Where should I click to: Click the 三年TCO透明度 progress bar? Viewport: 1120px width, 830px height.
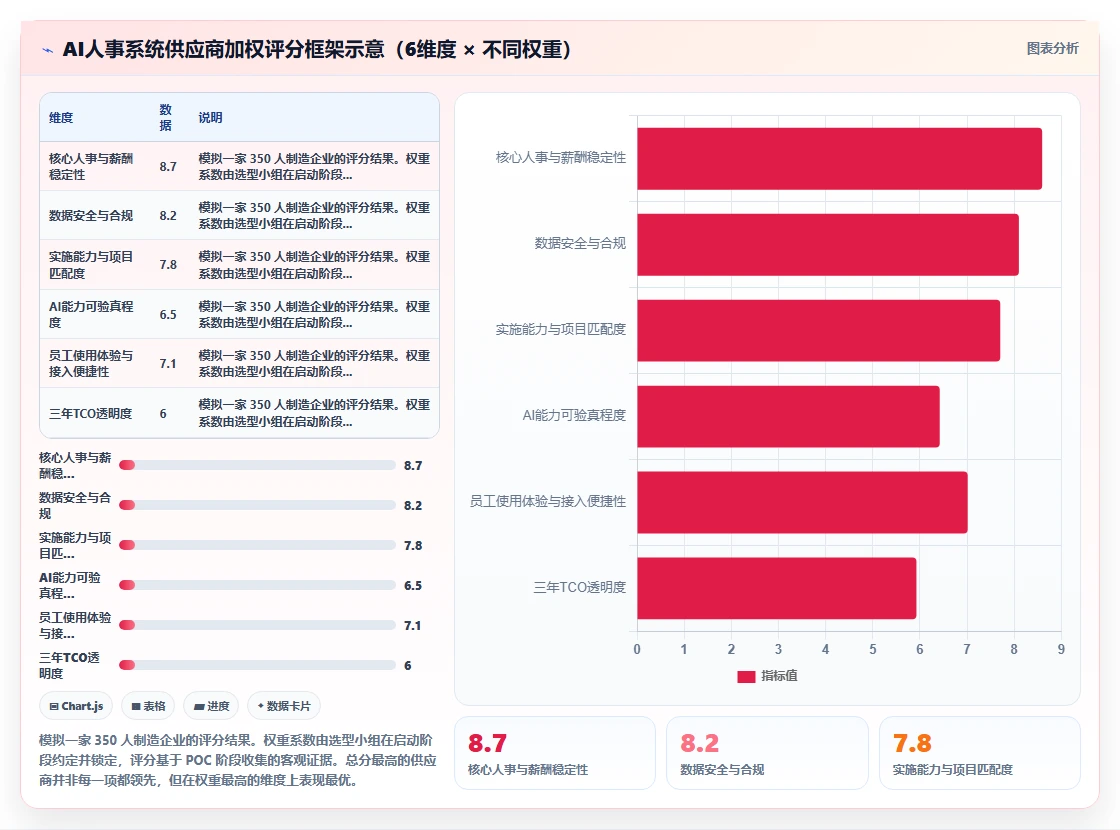[257, 665]
